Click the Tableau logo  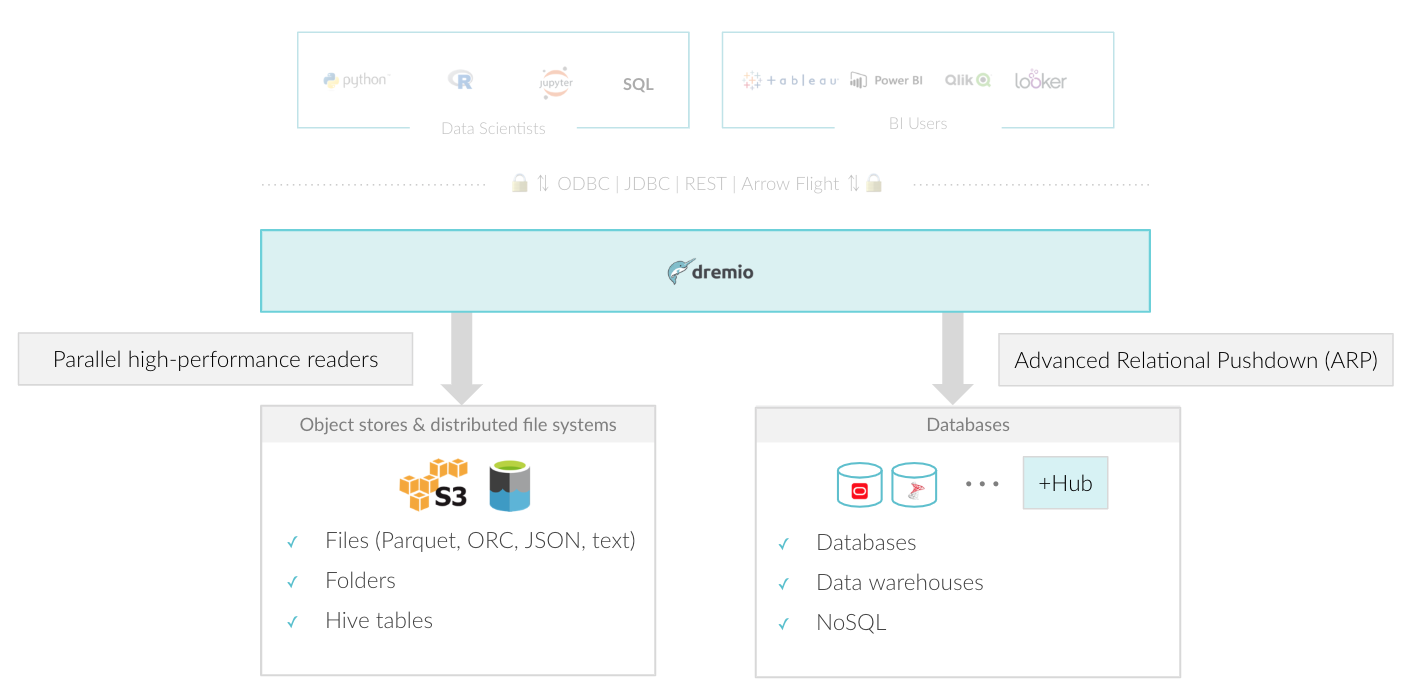click(790, 81)
